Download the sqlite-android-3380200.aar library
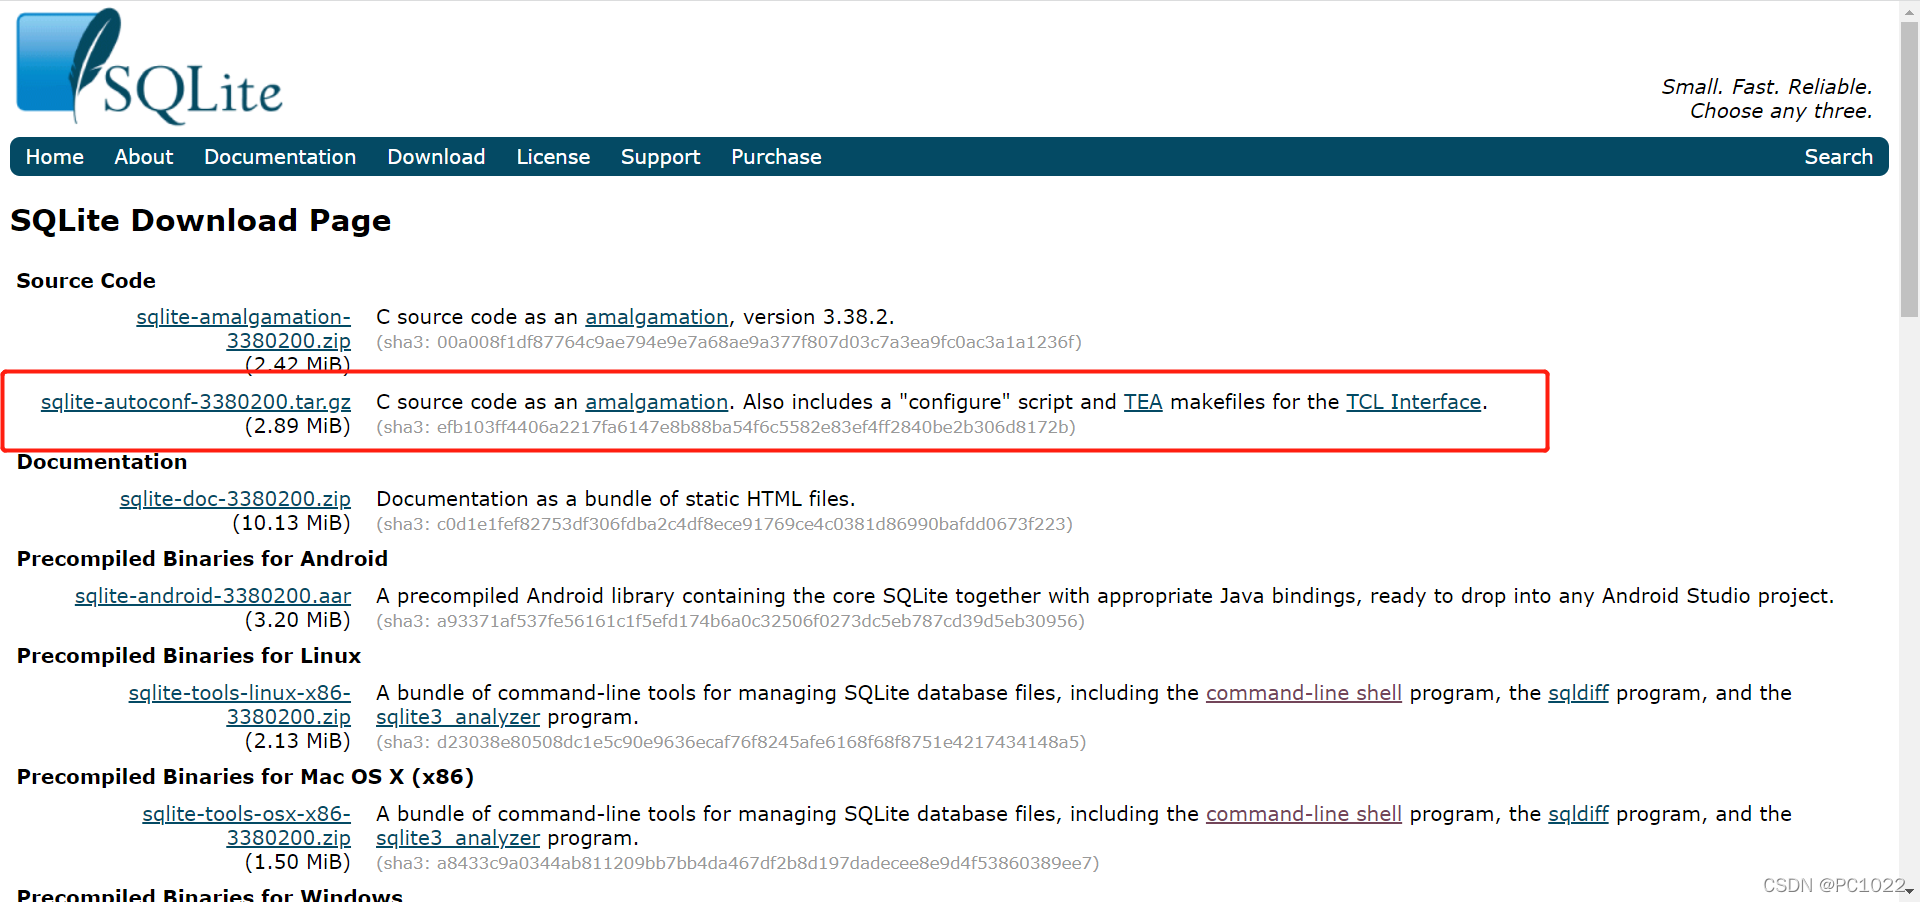Viewport: 1920px width, 902px height. tap(212, 595)
